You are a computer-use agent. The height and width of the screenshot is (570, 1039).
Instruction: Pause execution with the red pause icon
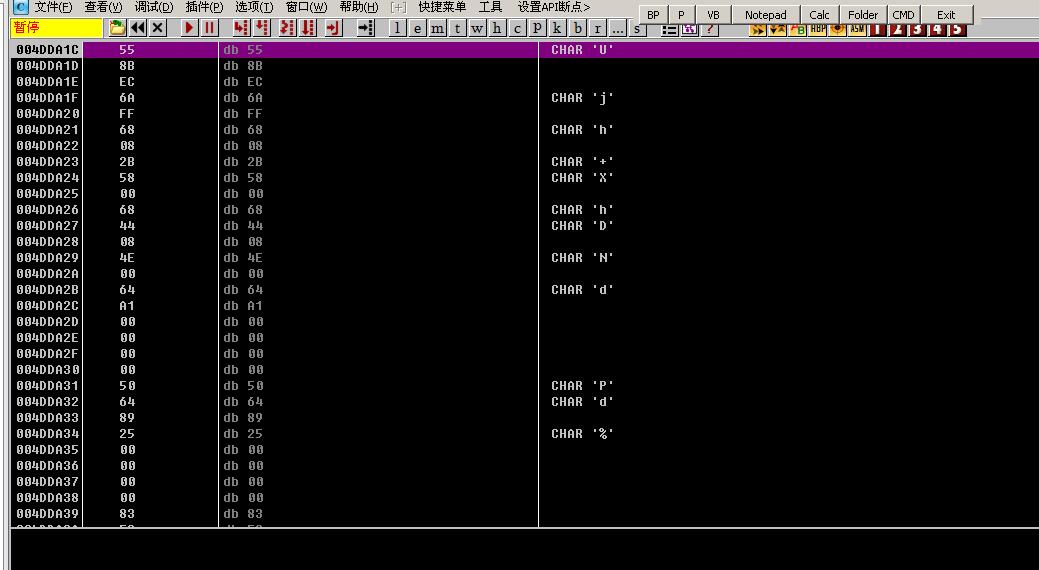pos(209,28)
